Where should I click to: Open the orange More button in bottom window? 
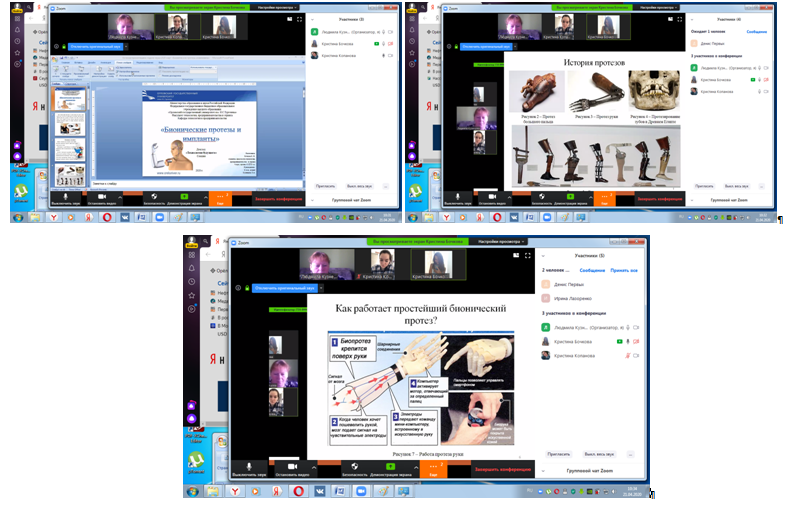(x=433, y=467)
